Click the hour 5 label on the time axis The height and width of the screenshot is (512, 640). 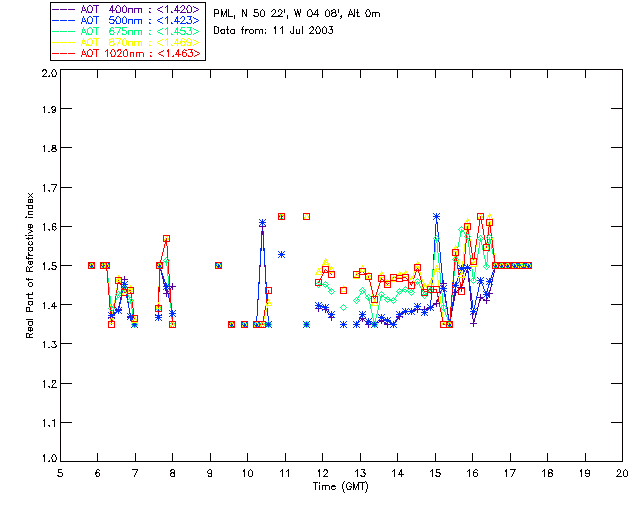click(x=60, y=473)
